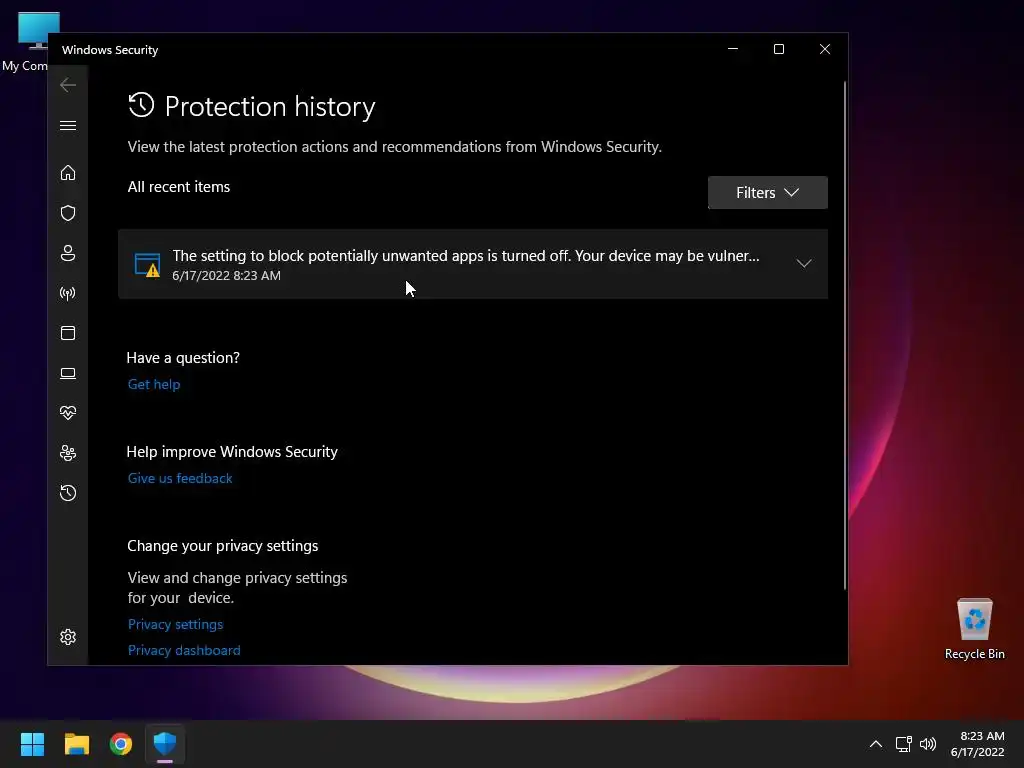This screenshot has width=1024, height=768.
Task: Open the Privacy settings link
Action: pyautogui.click(x=176, y=624)
